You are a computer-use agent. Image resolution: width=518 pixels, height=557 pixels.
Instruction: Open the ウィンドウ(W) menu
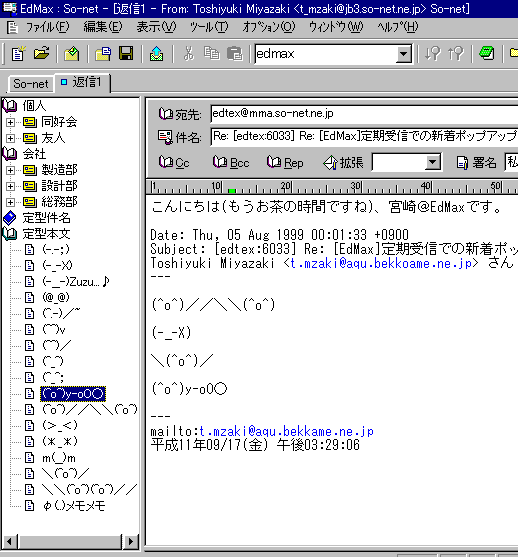click(x=336, y=27)
